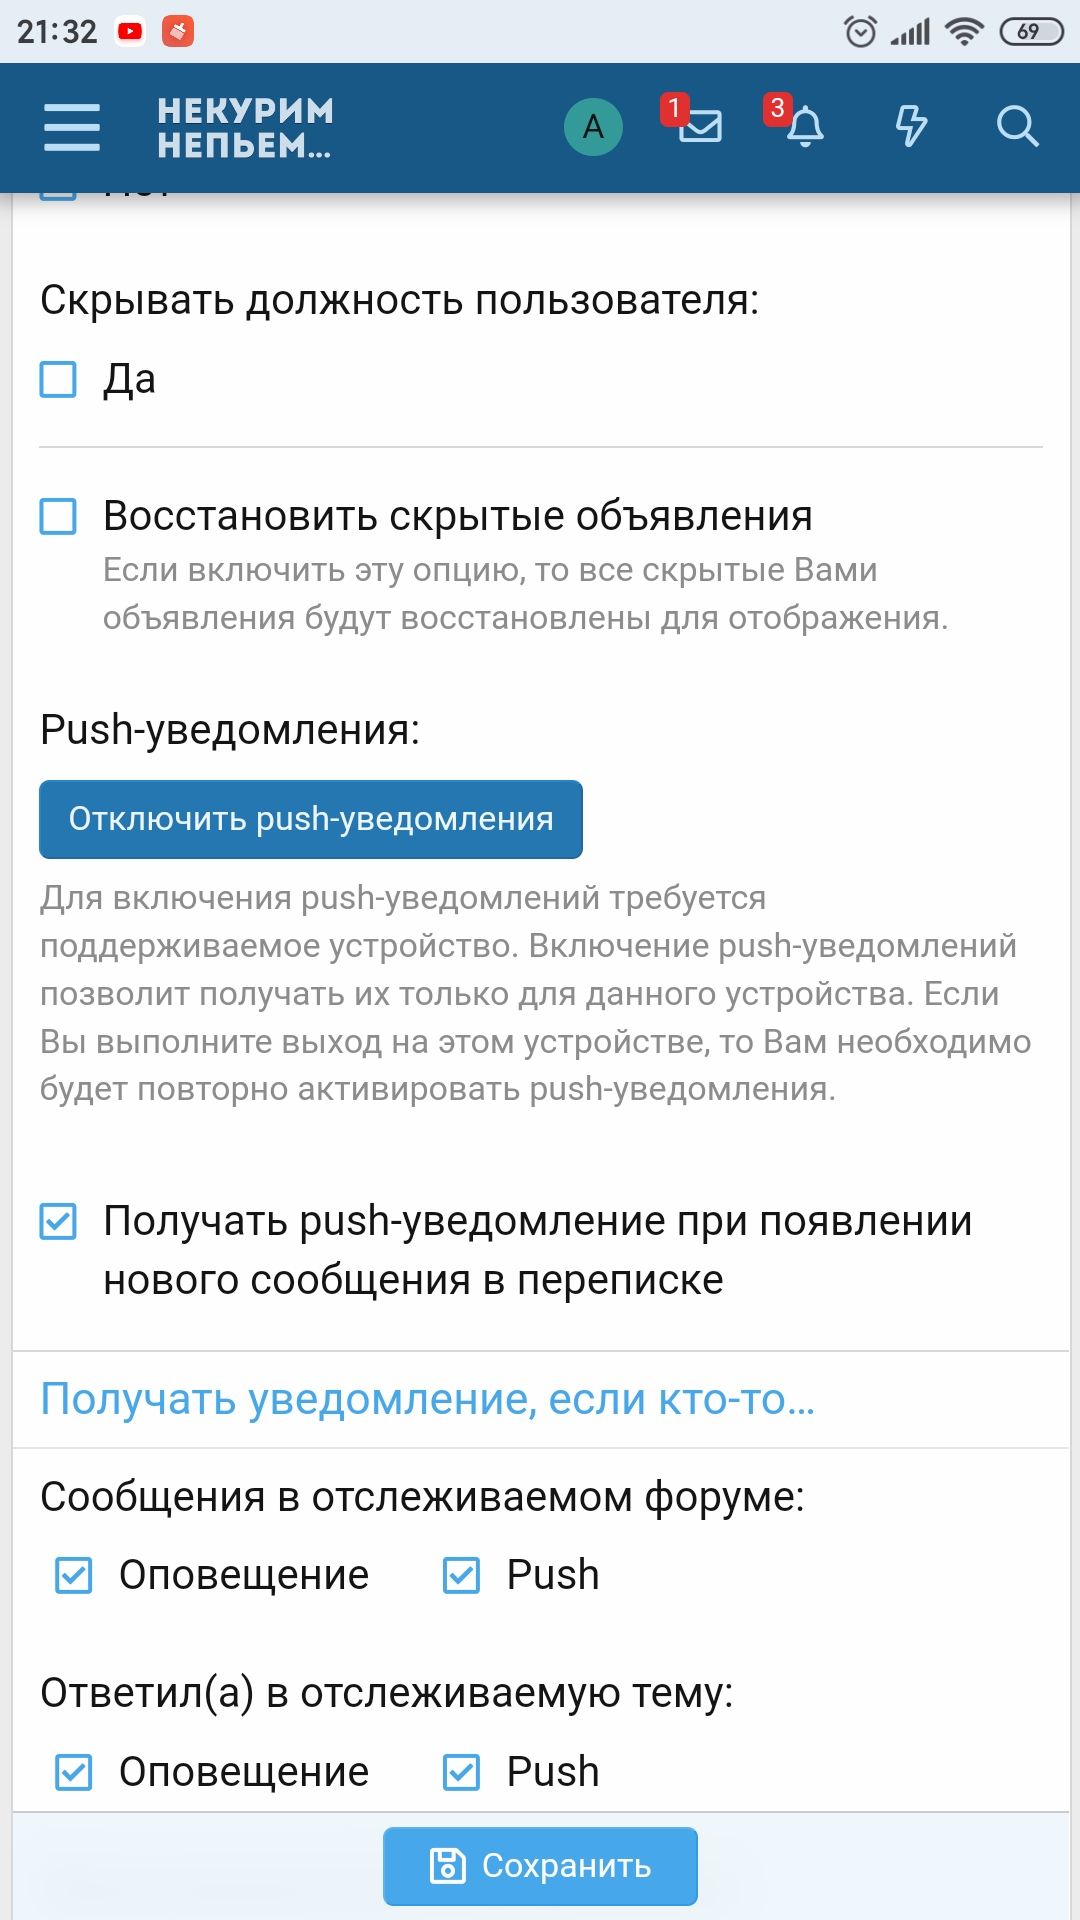Tap the YouTube status bar icon
1080x1920 pixels.
pyautogui.click(x=130, y=32)
